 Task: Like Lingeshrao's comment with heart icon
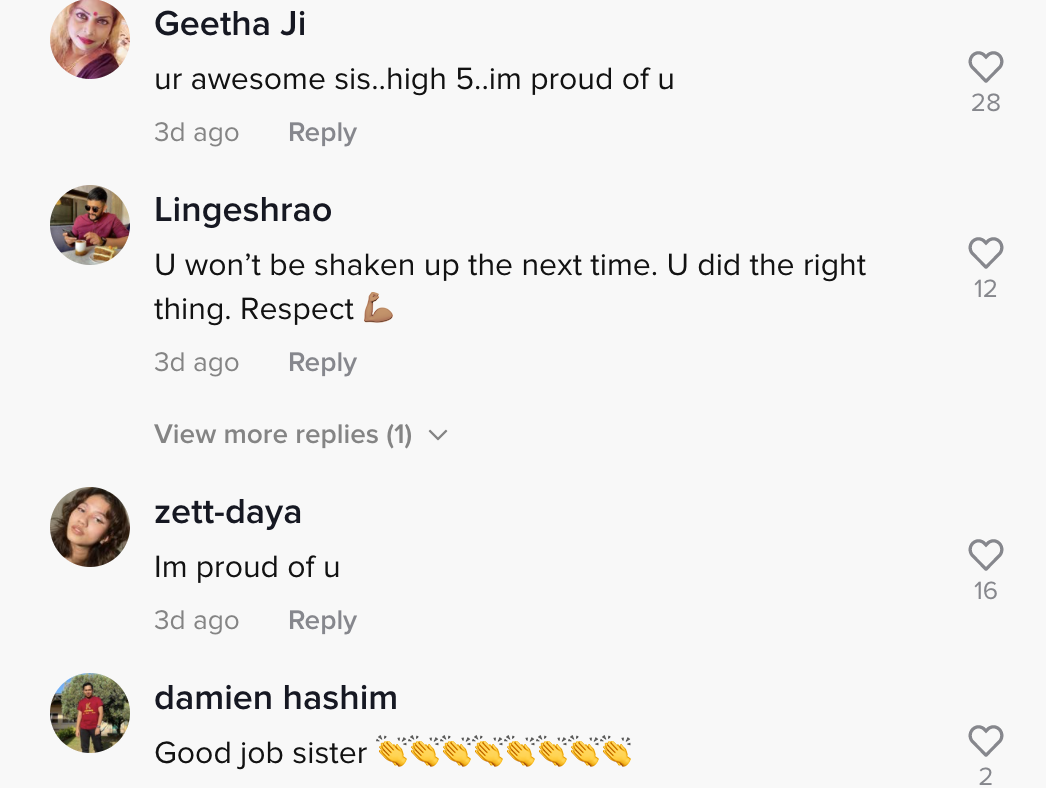[985, 253]
